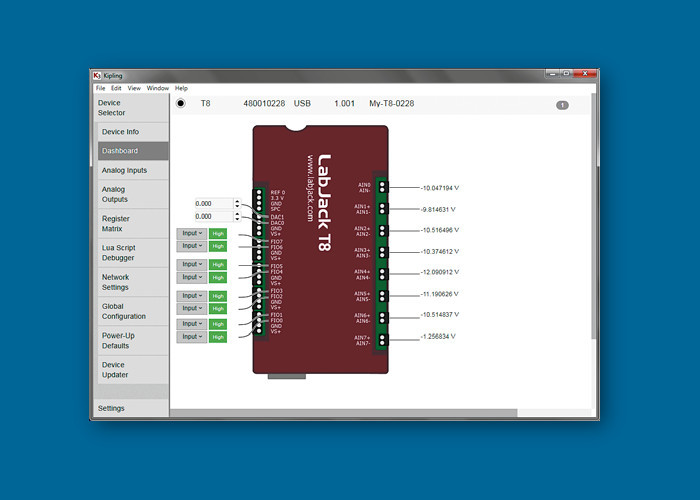Click the serial number 480010228
700x500 pixels.
[x=264, y=104]
